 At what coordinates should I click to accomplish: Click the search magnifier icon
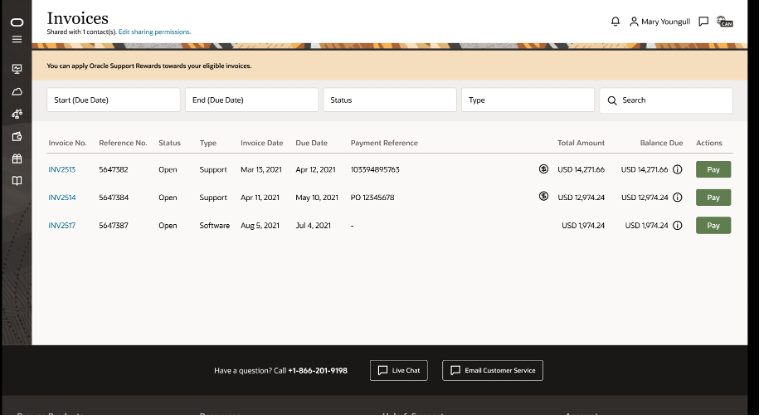(x=612, y=100)
